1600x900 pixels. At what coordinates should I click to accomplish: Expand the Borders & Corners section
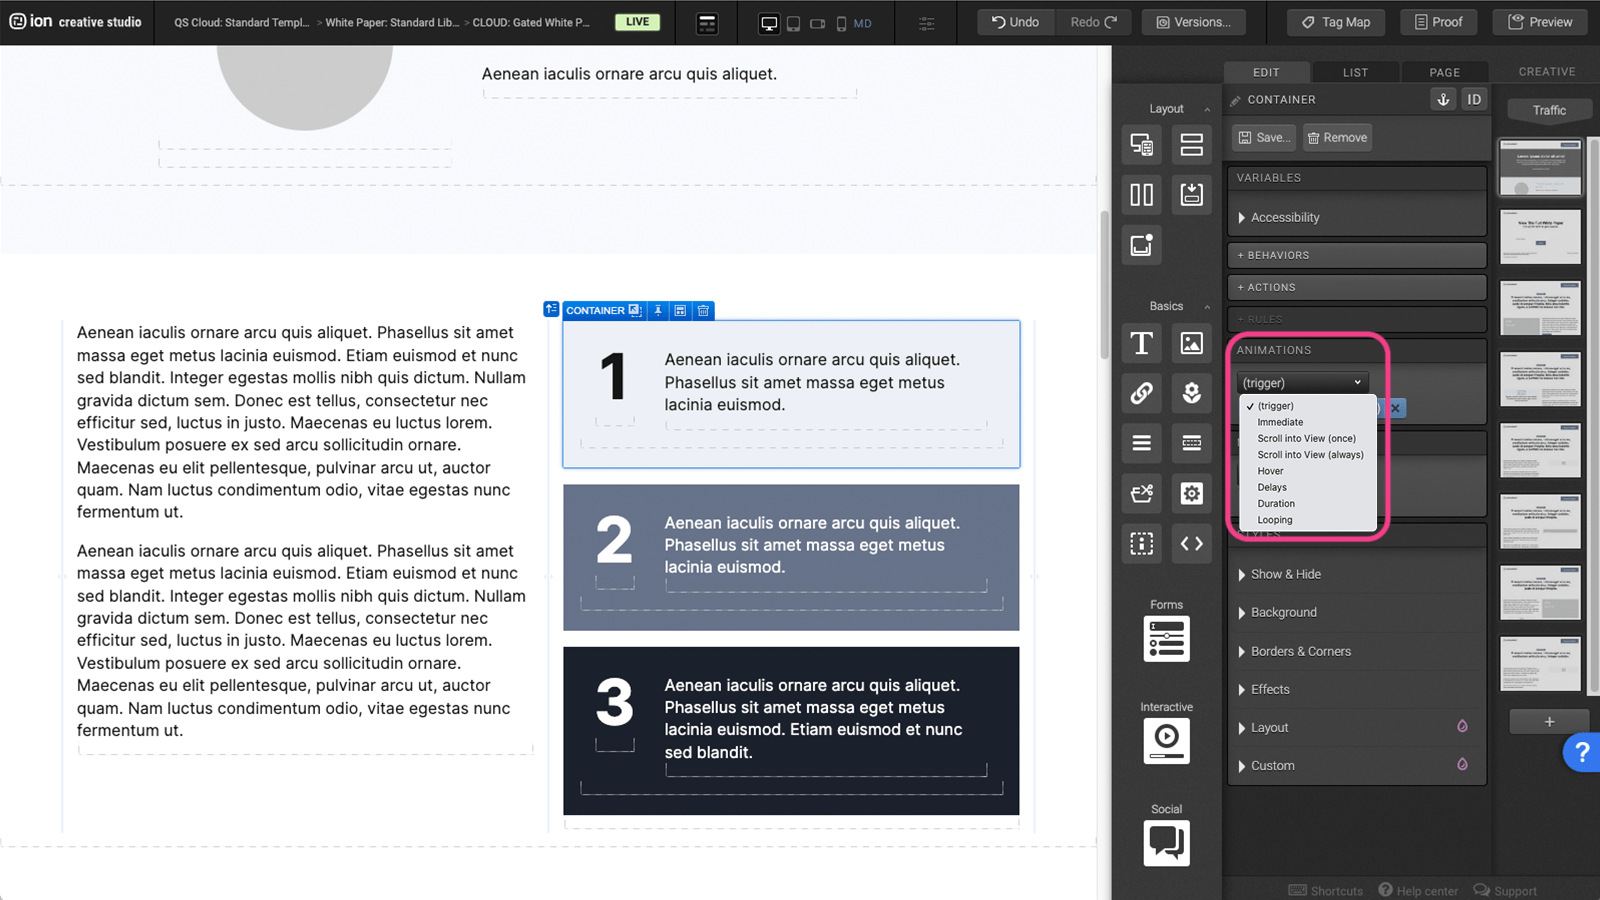click(x=1300, y=651)
